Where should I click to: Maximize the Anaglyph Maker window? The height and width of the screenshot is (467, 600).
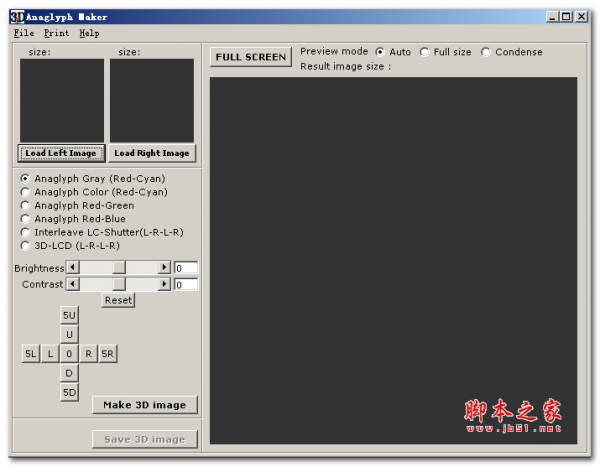click(x=567, y=17)
